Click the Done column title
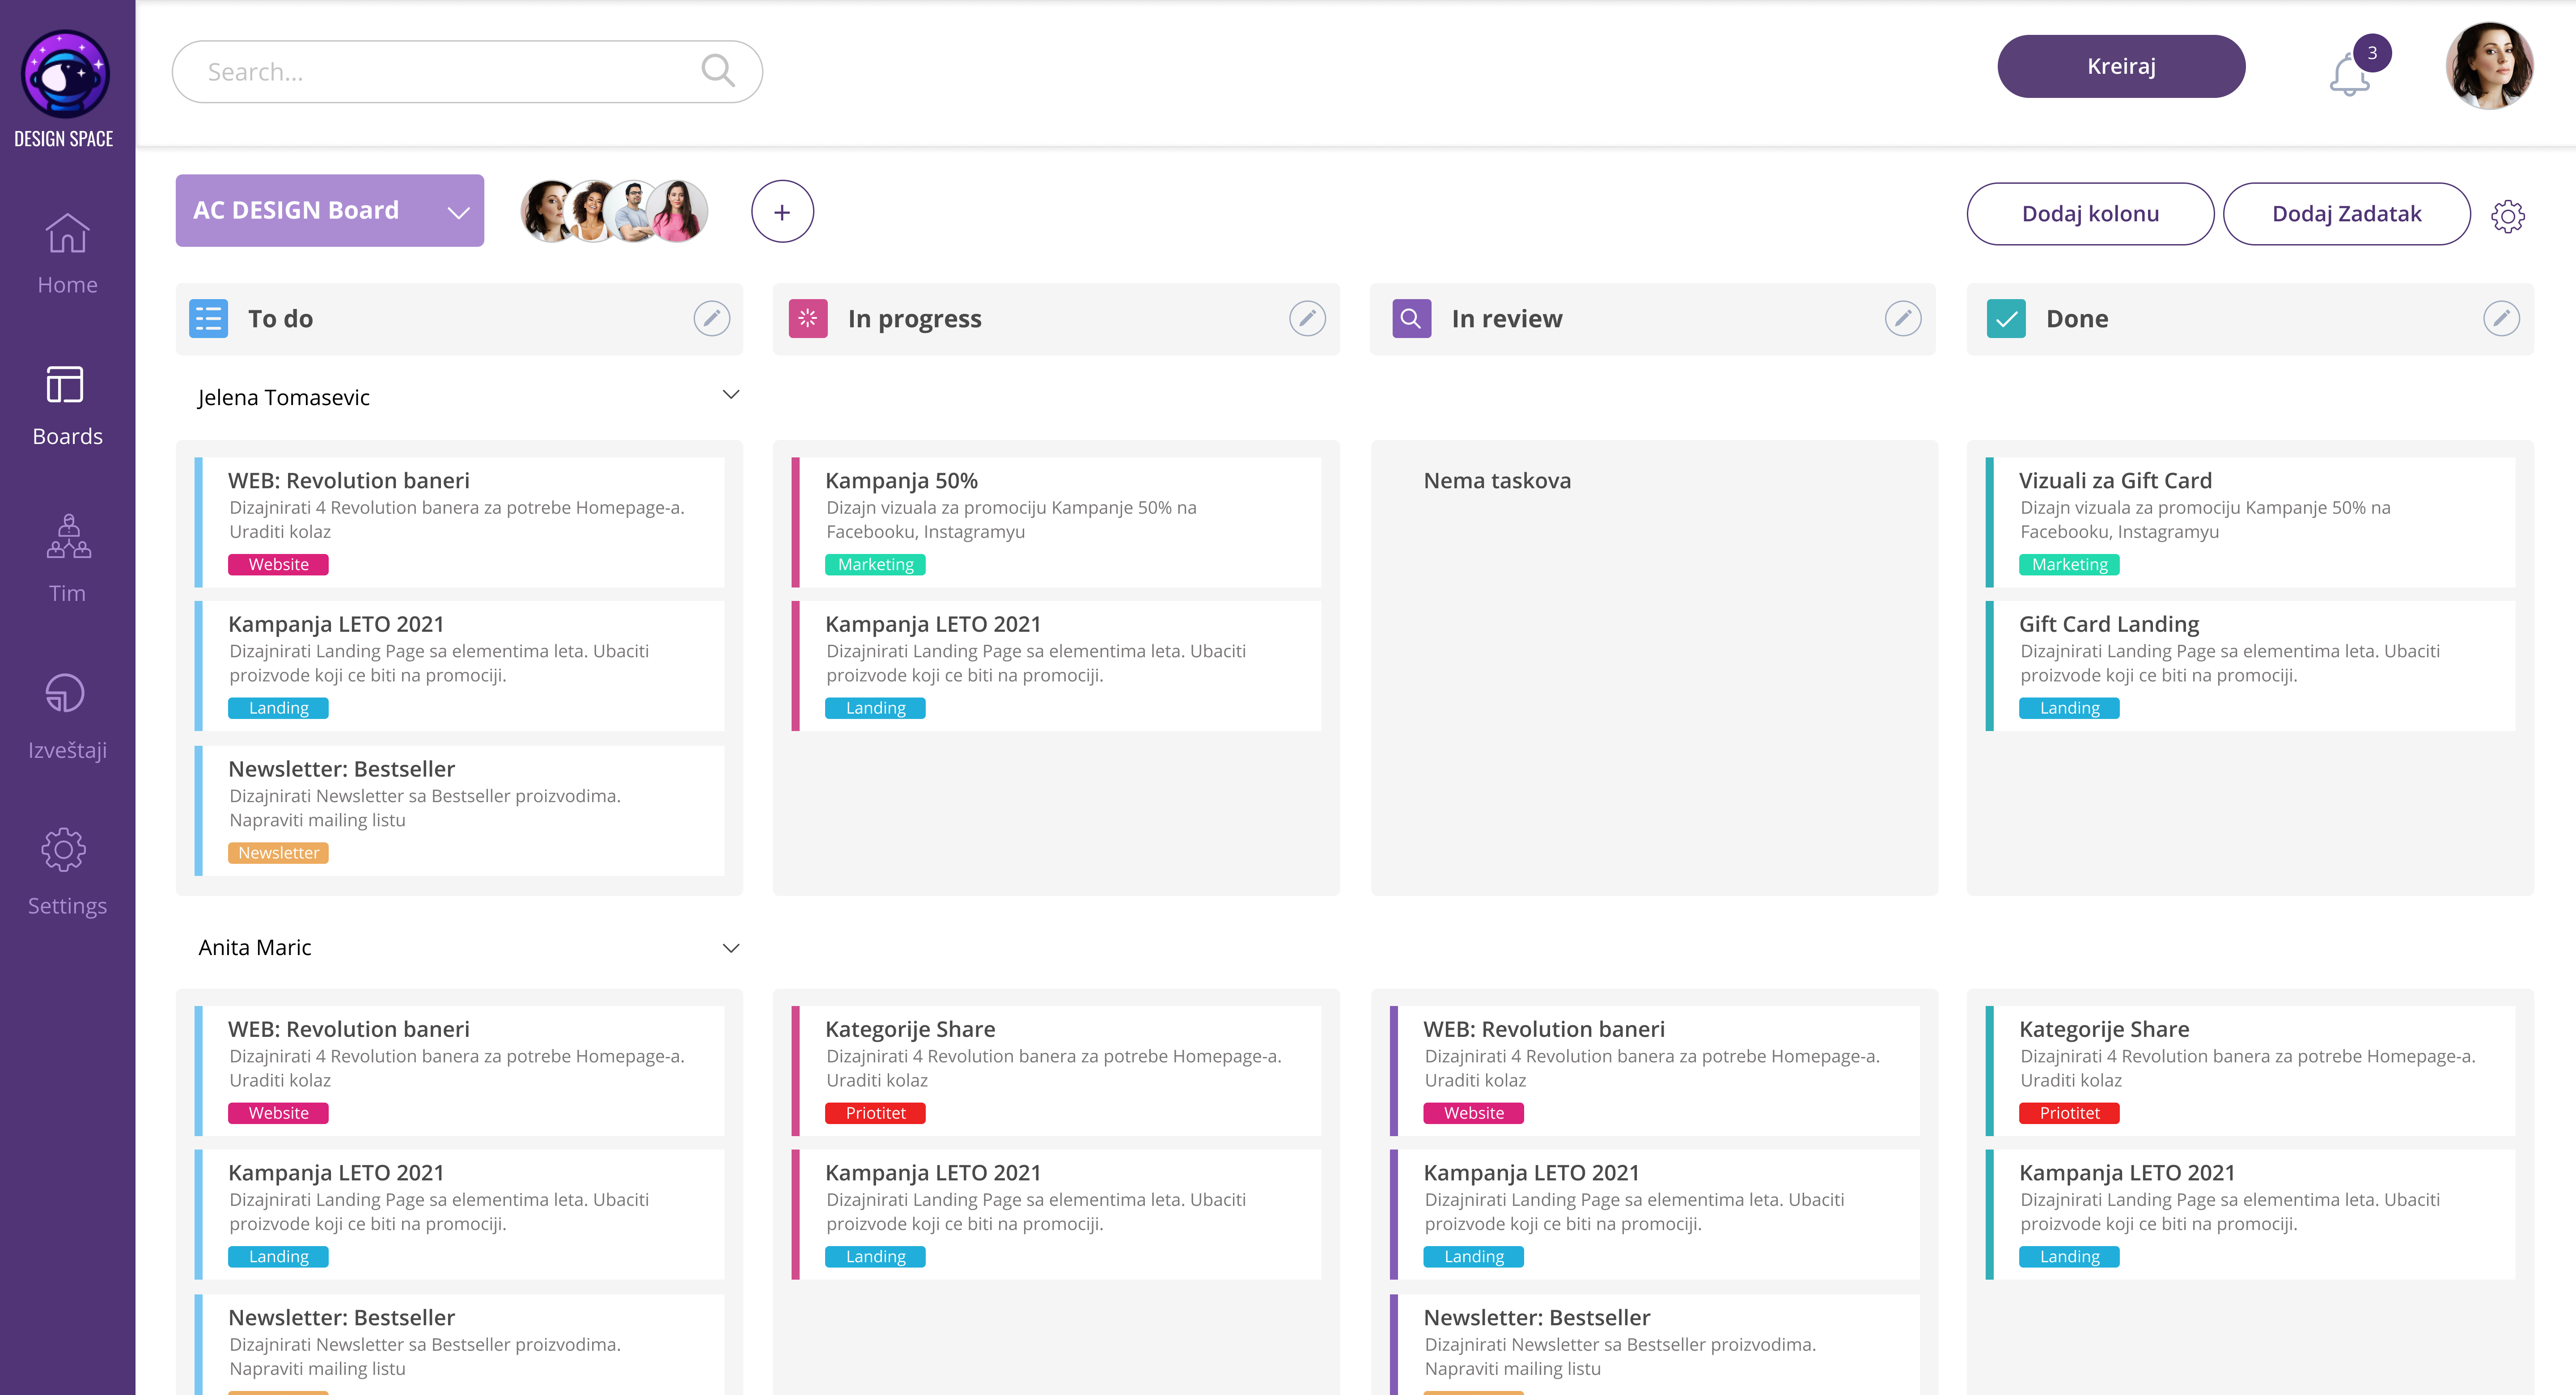2576x1395 pixels. tap(2077, 319)
